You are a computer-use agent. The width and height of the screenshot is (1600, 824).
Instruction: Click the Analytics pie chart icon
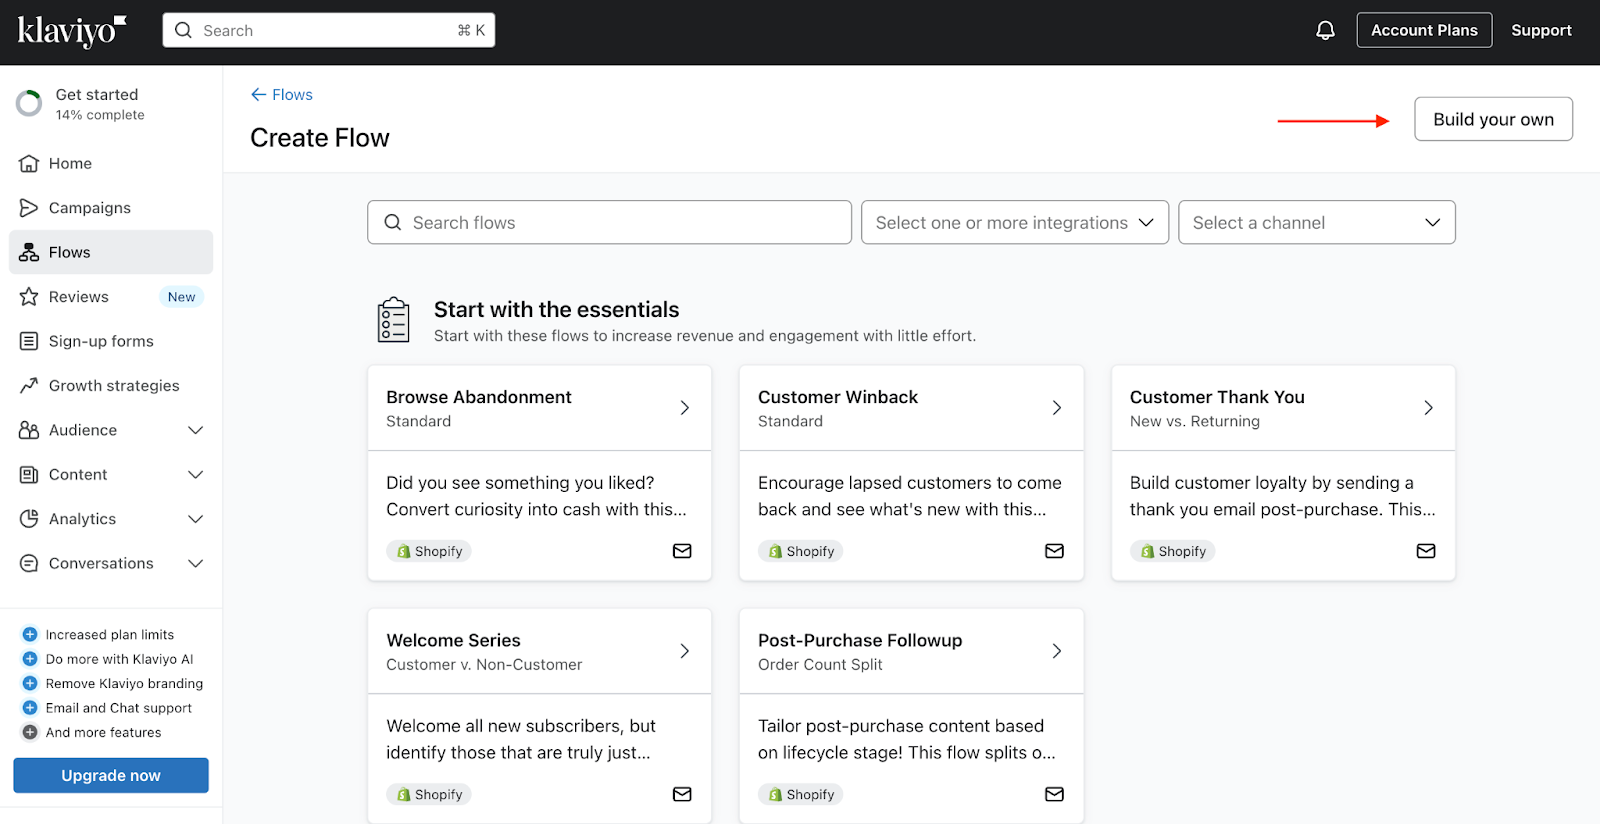[29, 519]
